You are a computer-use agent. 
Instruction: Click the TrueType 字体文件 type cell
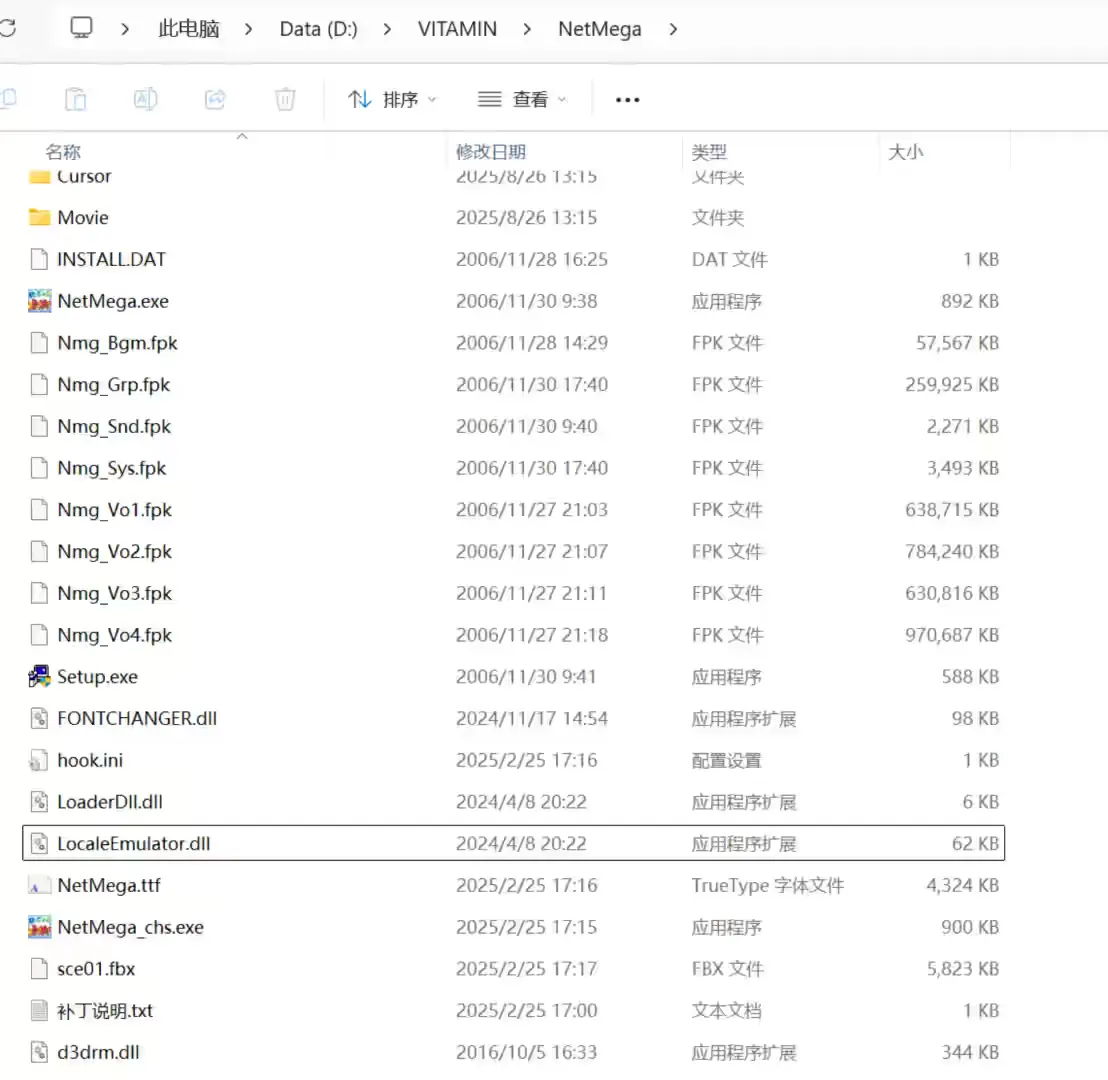point(768,885)
